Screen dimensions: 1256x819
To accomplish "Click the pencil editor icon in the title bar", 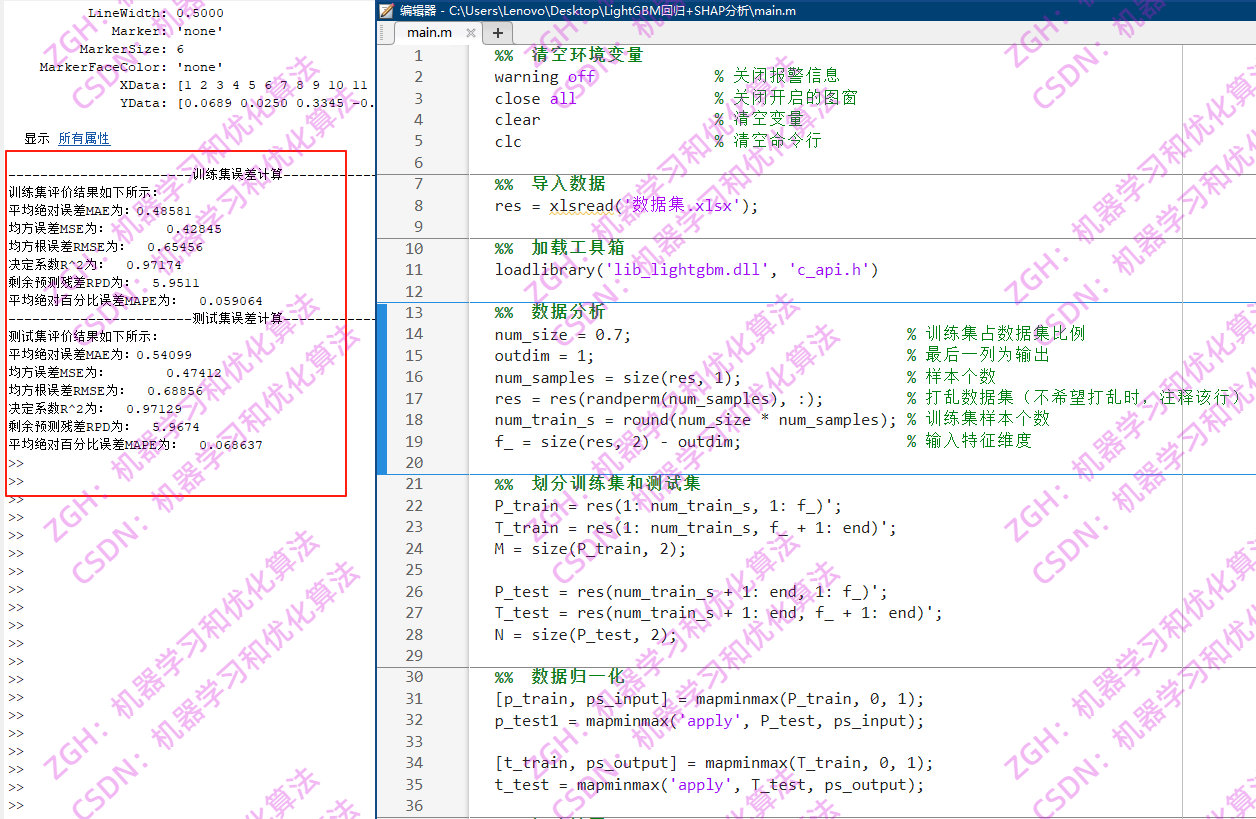I will click(x=385, y=12).
